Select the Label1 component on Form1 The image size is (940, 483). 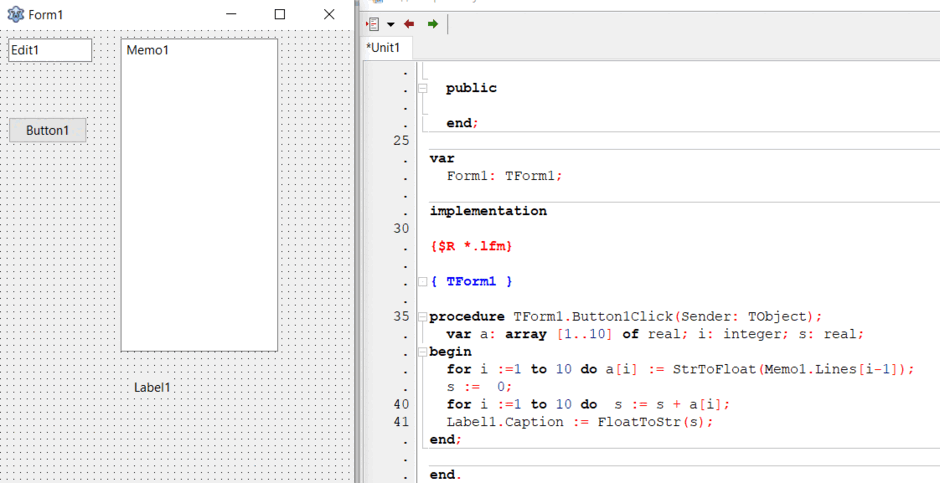click(152, 387)
